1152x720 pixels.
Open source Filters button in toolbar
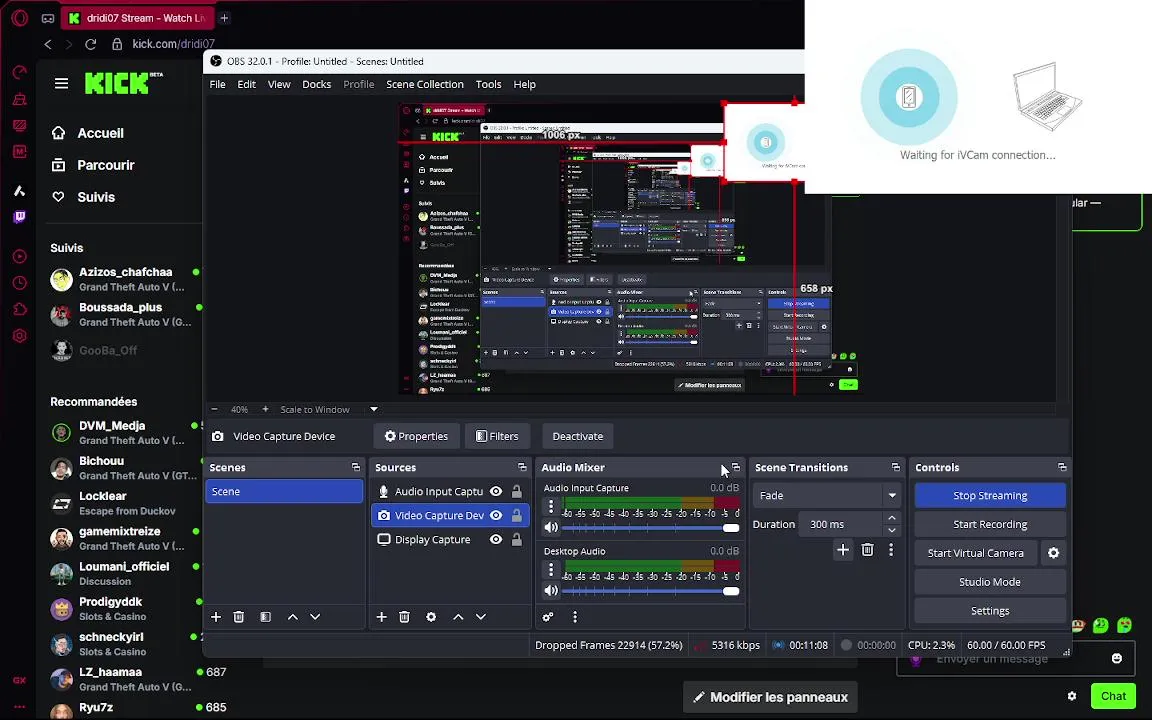pos(497,436)
